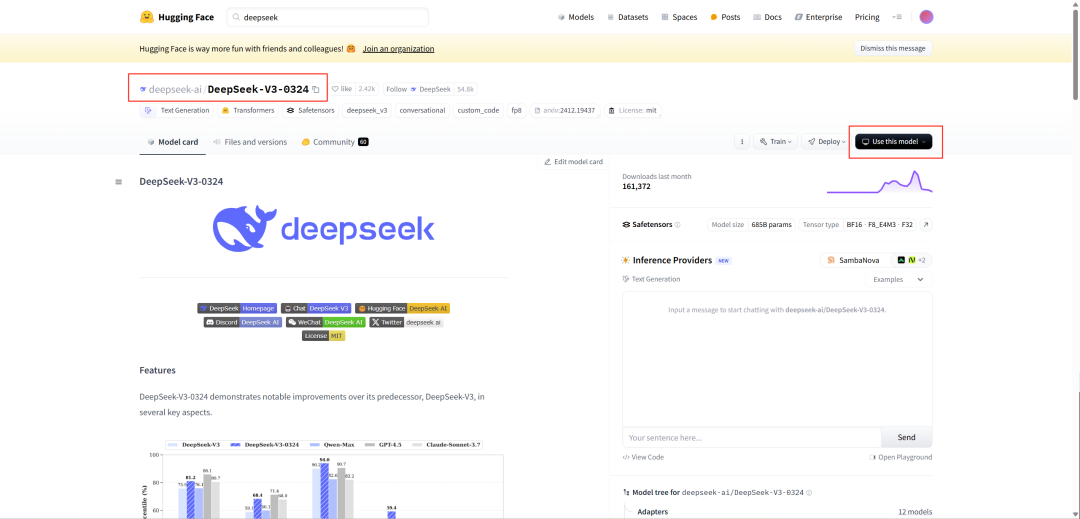
Task: Click the DeepSeek Homepage badge
Action: pos(237,308)
